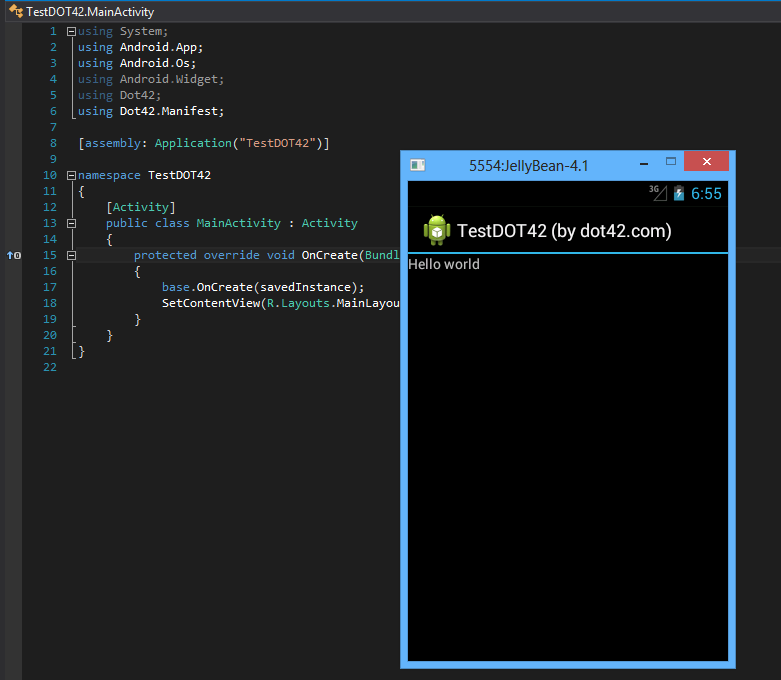Click the OnCreate method name on line 15
Screen dimensions: 781x680
pyautogui.click(x=329, y=255)
